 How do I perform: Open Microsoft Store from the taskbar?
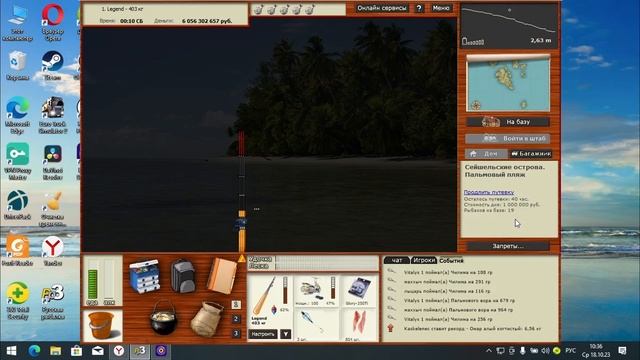(x=76, y=351)
